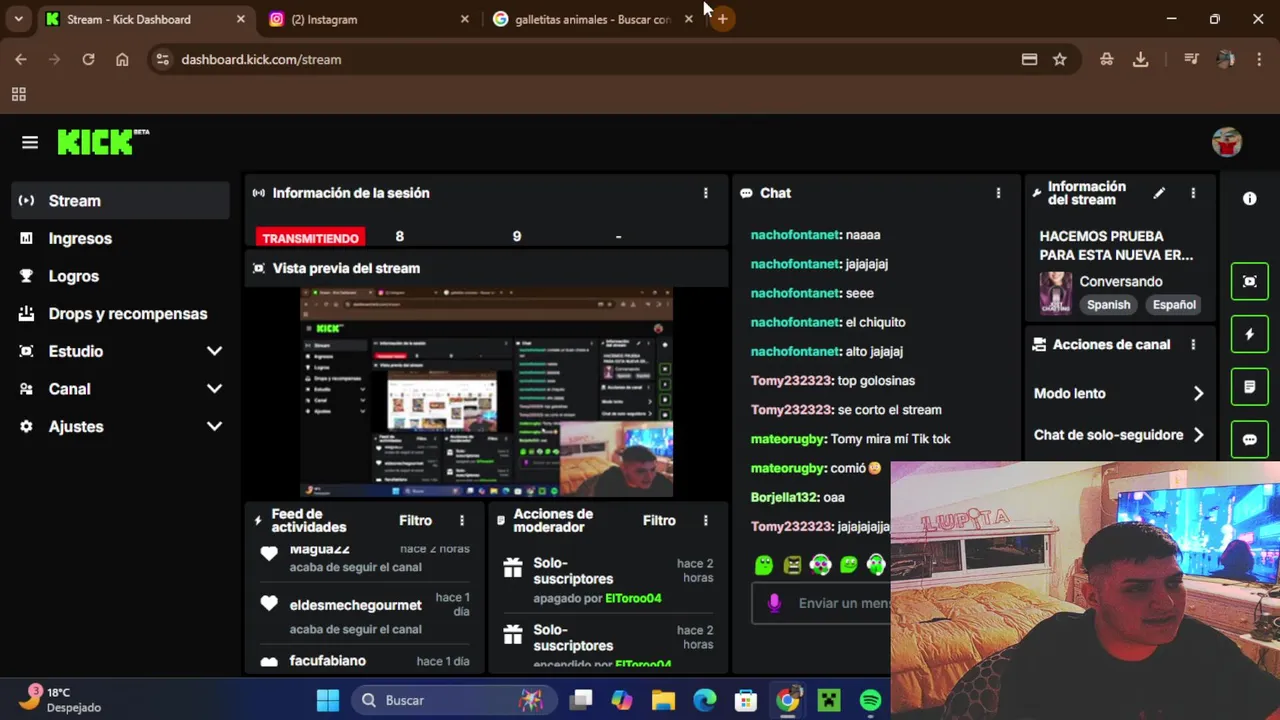Click mateorugby in the Tomy Tik tok message
The height and width of the screenshot is (720, 1280).
tap(788, 439)
